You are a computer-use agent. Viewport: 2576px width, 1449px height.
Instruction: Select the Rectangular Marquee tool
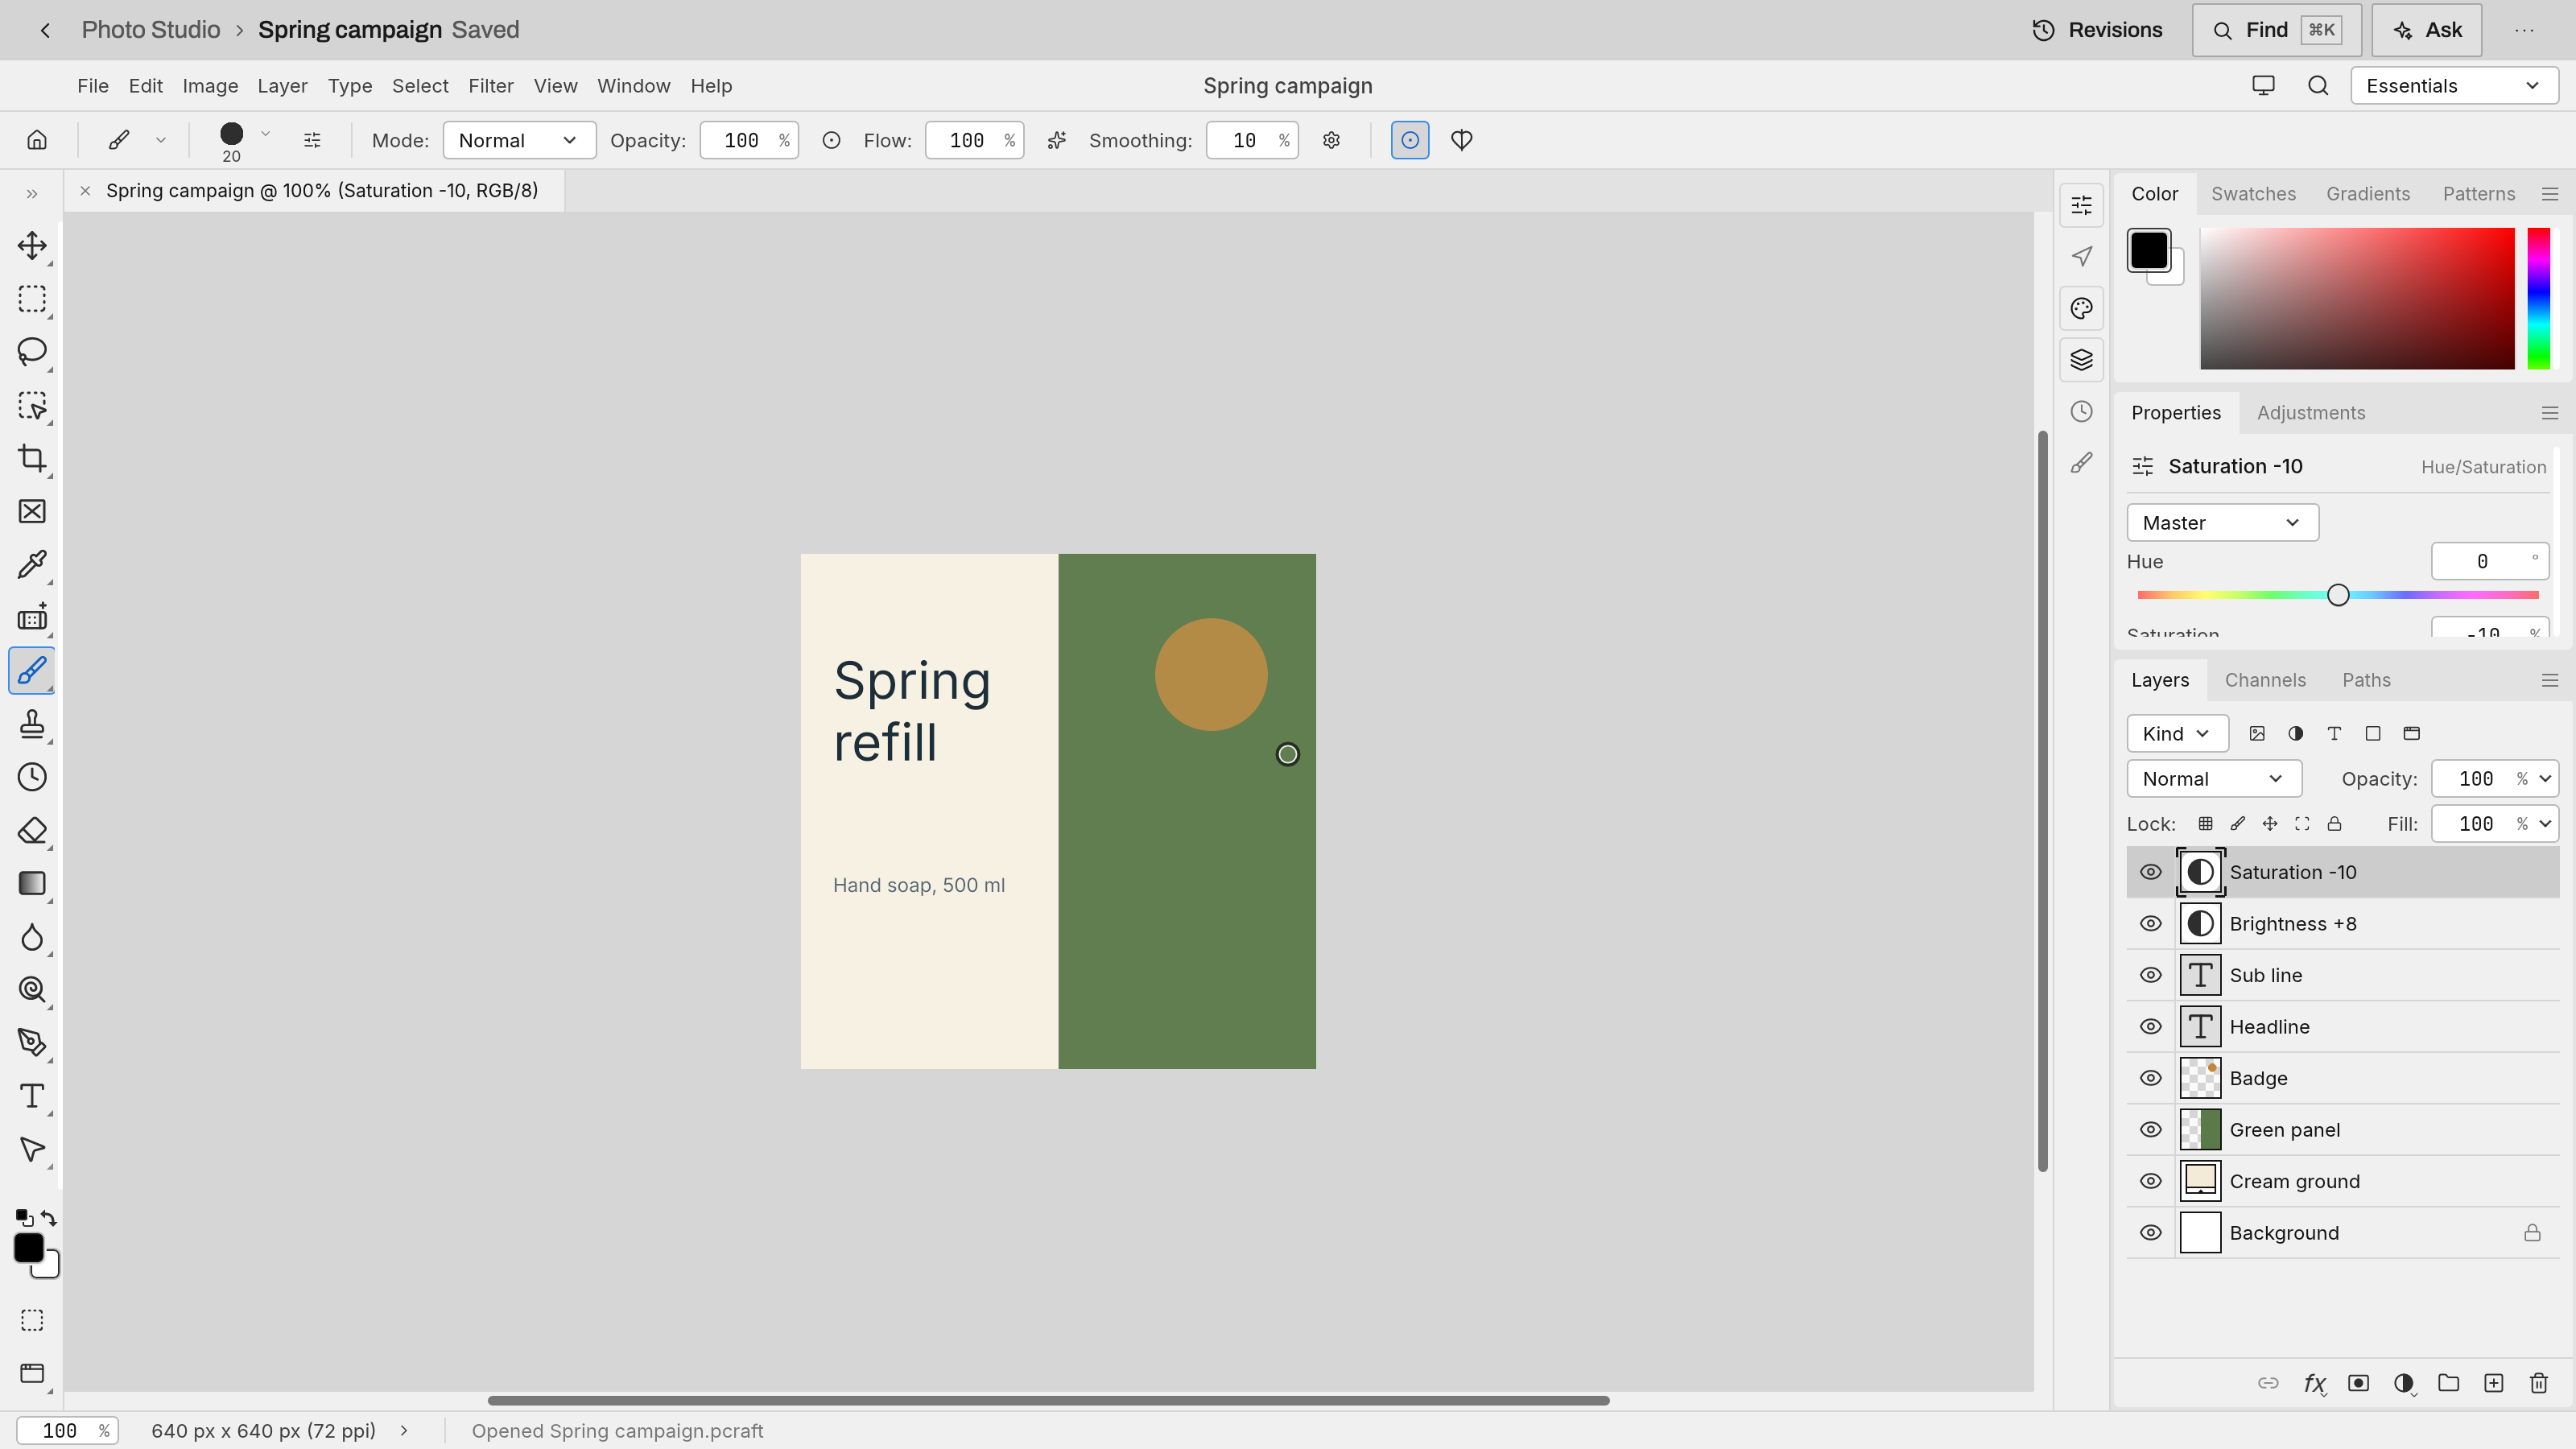tap(32, 299)
